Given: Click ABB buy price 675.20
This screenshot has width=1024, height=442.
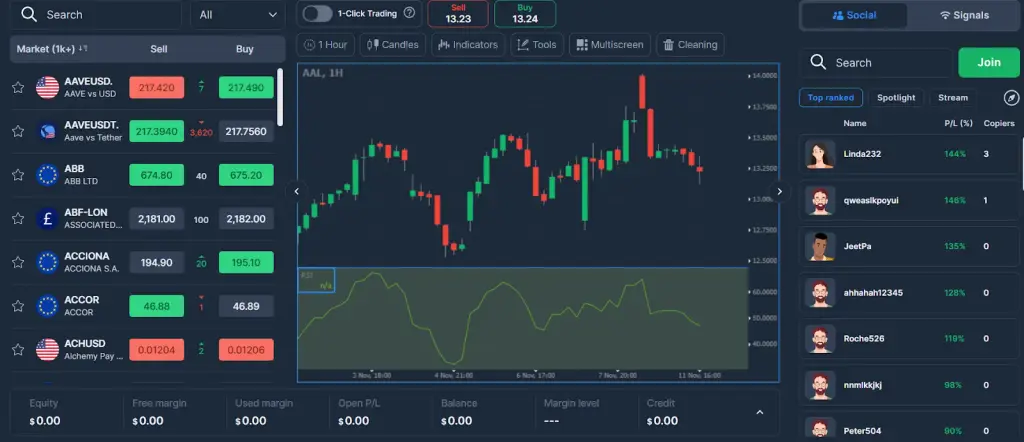Looking at the screenshot, I should point(246,175).
